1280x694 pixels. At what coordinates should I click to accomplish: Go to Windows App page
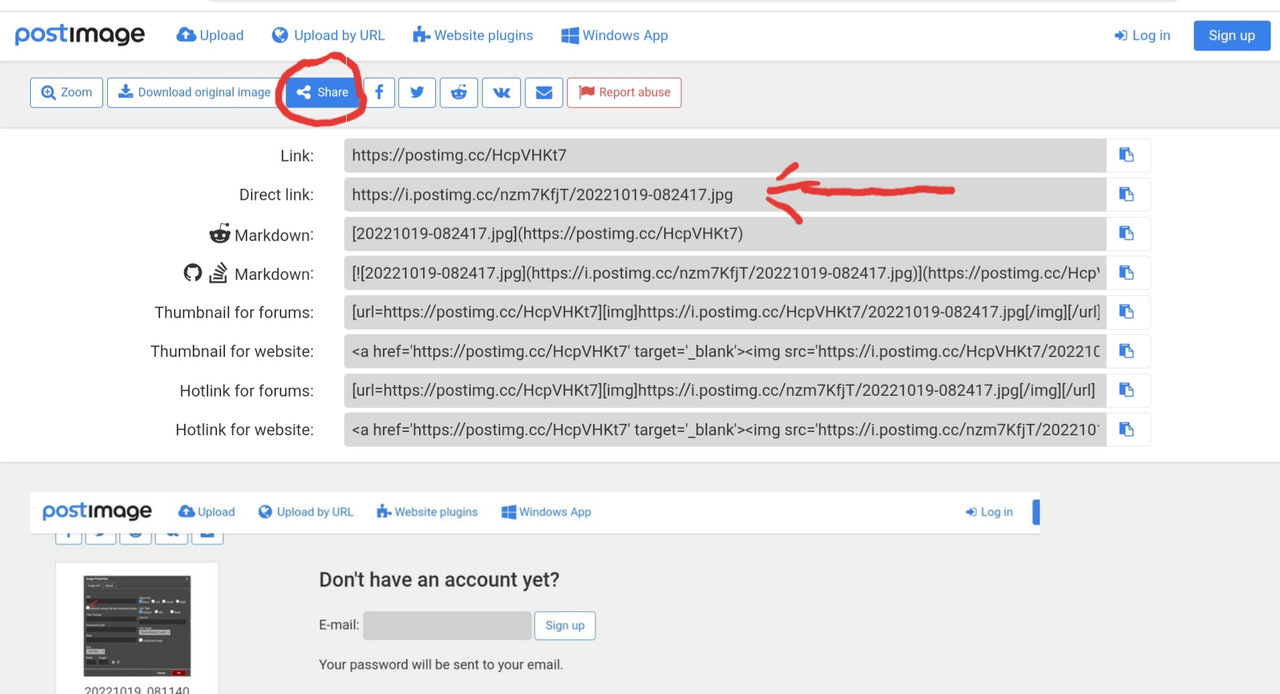[x=614, y=35]
